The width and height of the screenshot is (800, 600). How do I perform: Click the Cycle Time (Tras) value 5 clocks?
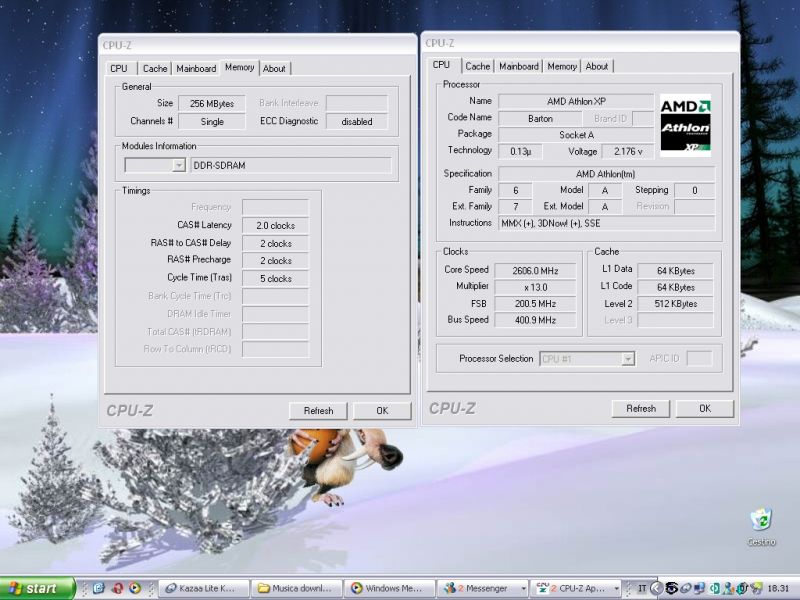[x=276, y=279]
